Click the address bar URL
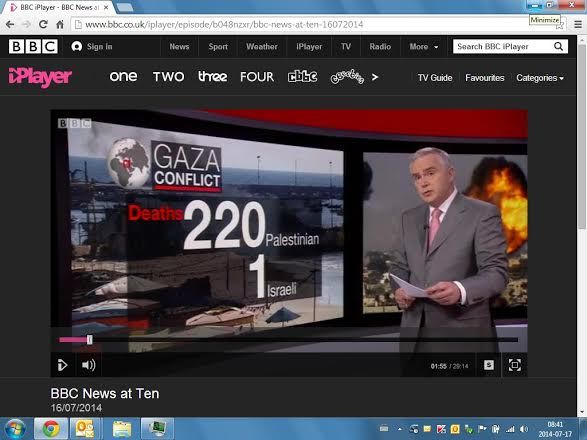This screenshot has width=587, height=440. point(224,24)
